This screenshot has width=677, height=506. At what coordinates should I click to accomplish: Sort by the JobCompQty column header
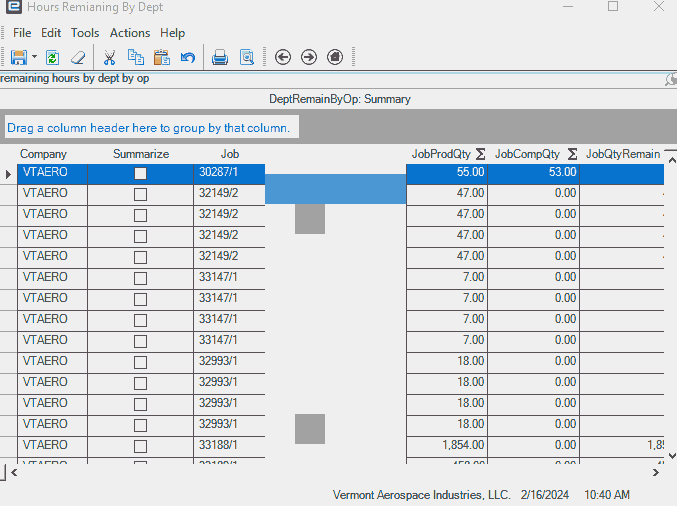pos(527,154)
